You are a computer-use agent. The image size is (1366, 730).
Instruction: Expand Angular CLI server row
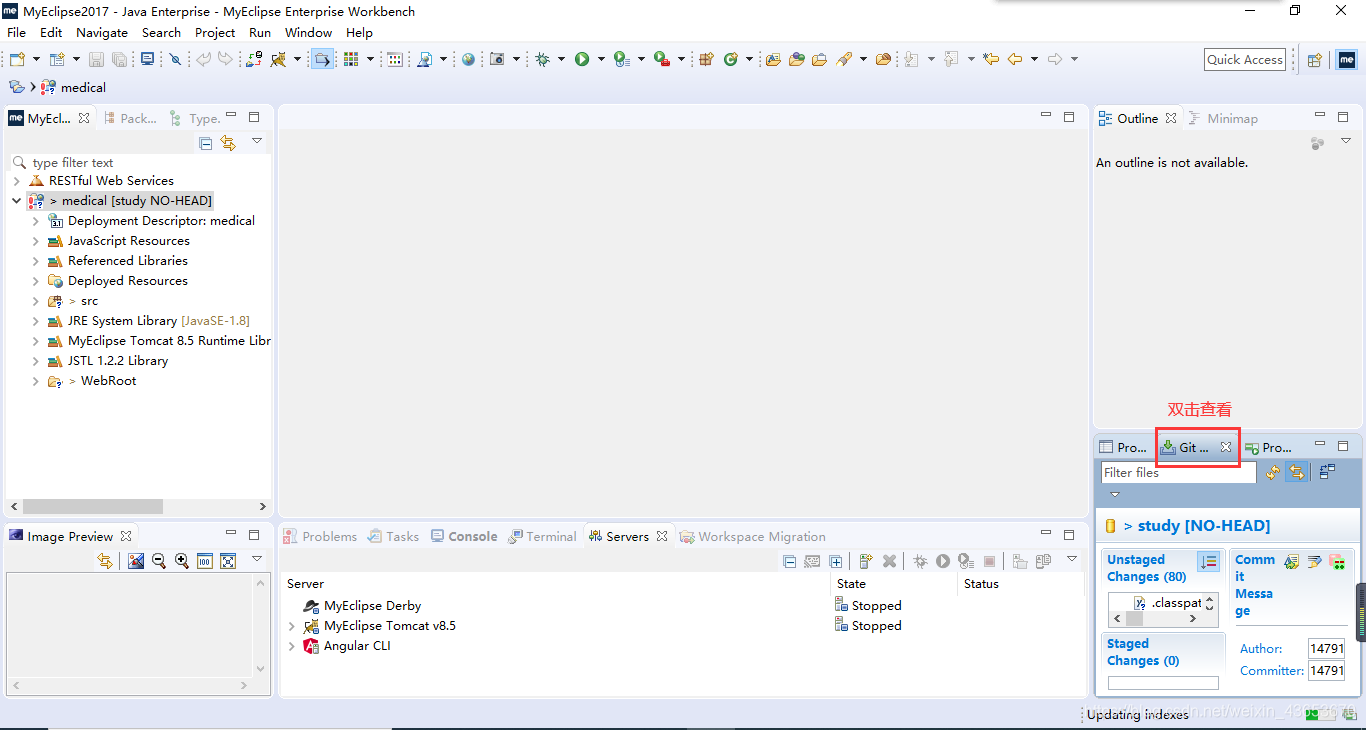point(292,646)
